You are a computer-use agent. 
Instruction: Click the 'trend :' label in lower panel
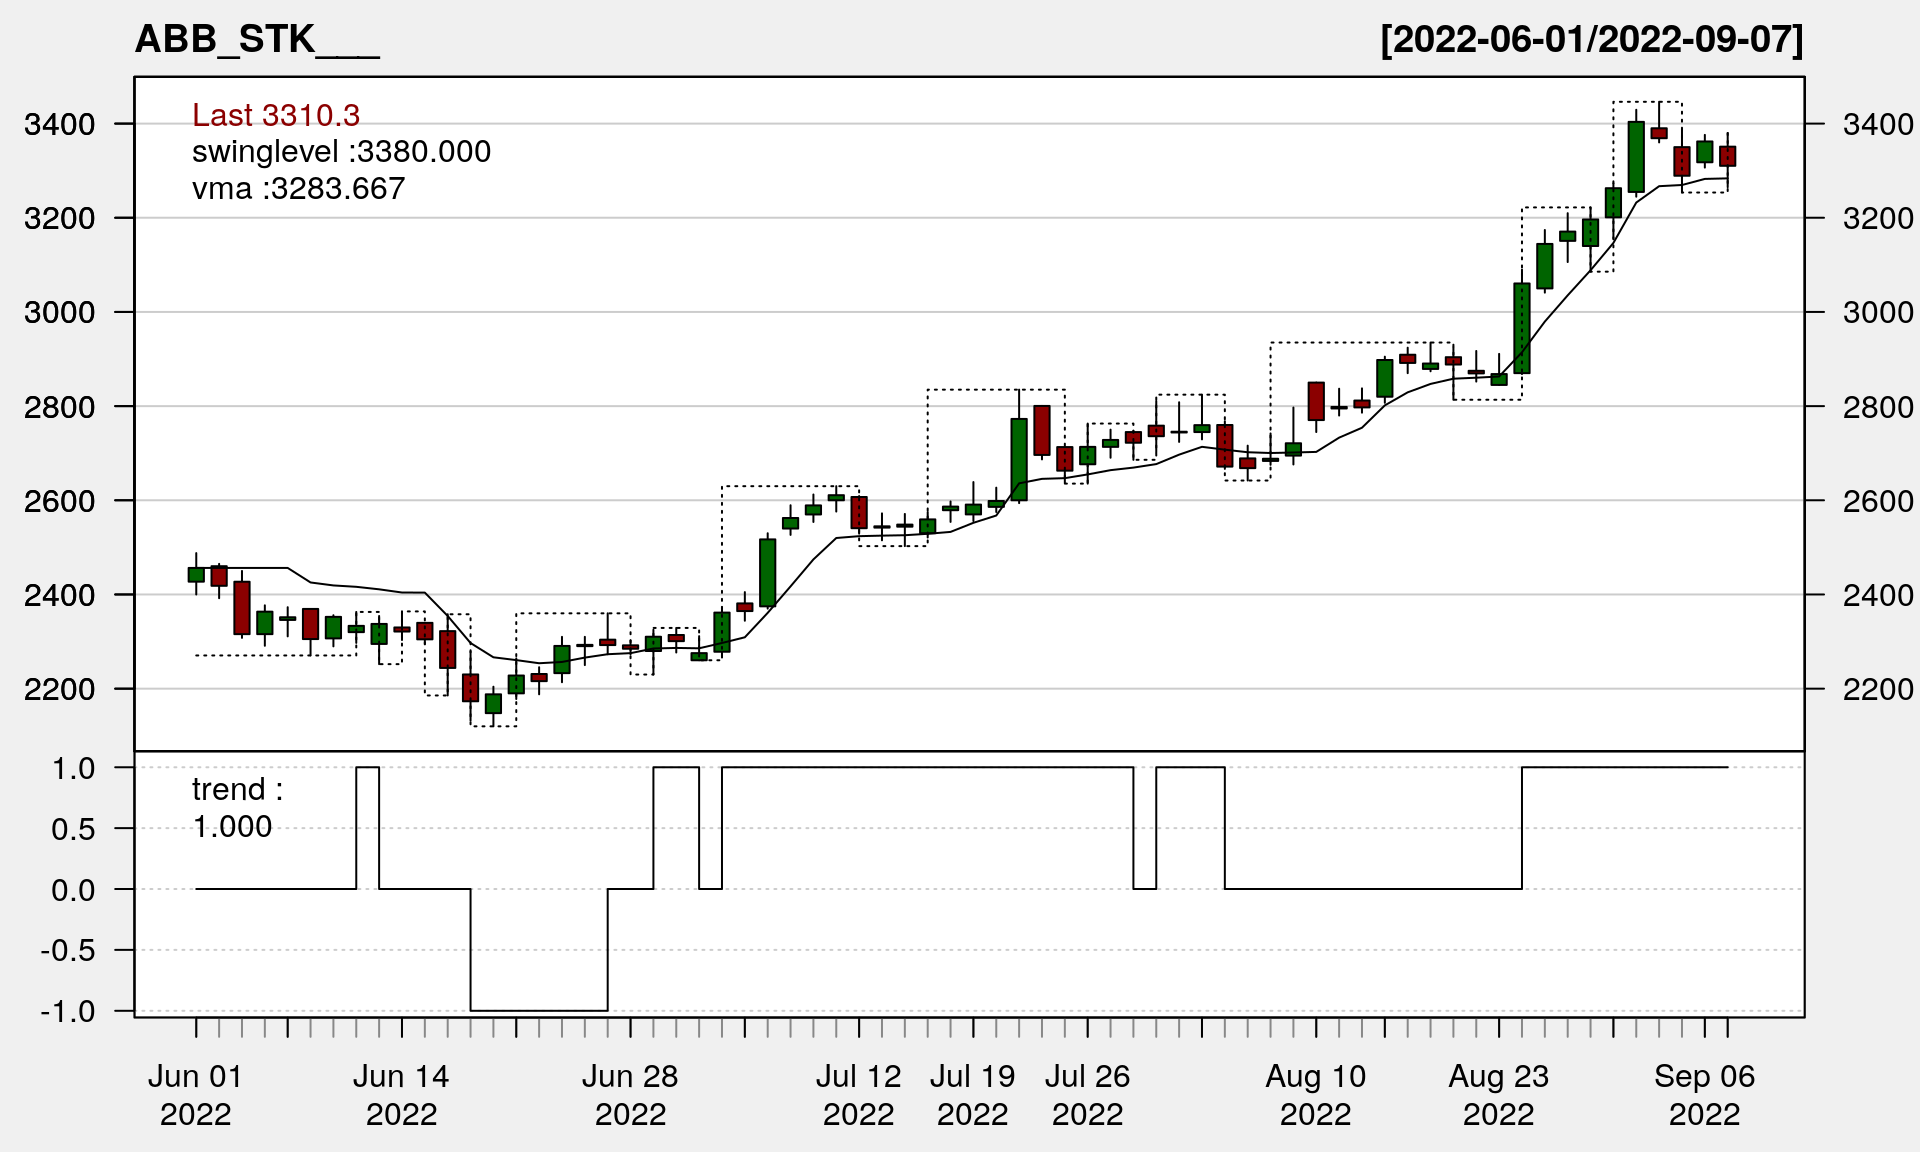point(237,790)
